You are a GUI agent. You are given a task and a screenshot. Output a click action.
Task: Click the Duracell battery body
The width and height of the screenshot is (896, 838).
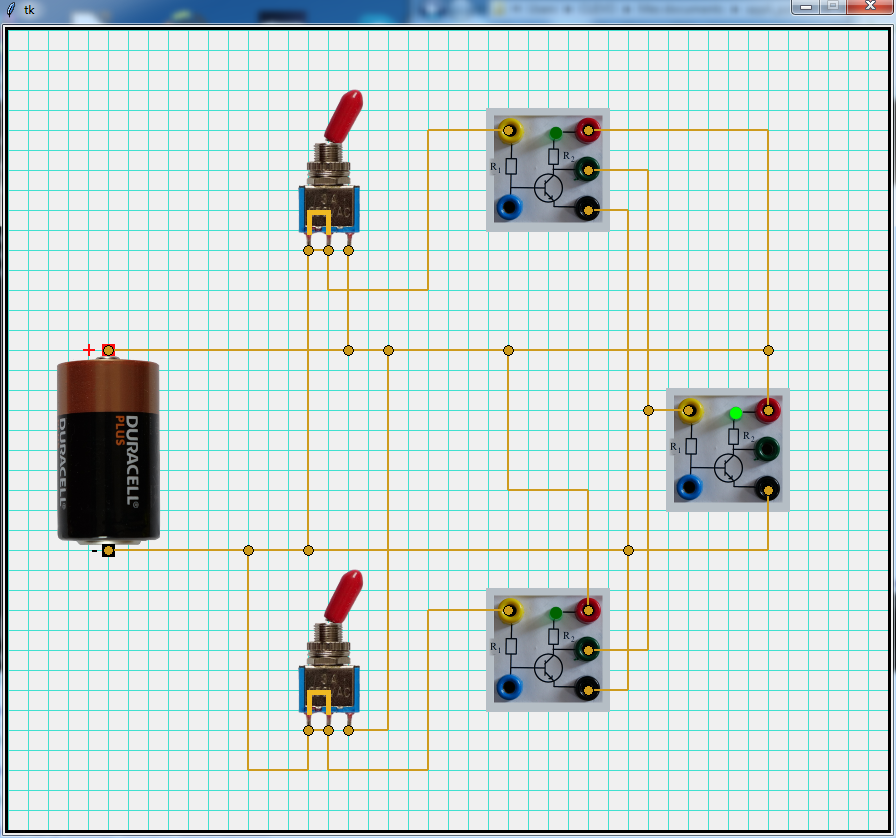click(x=108, y=450)
